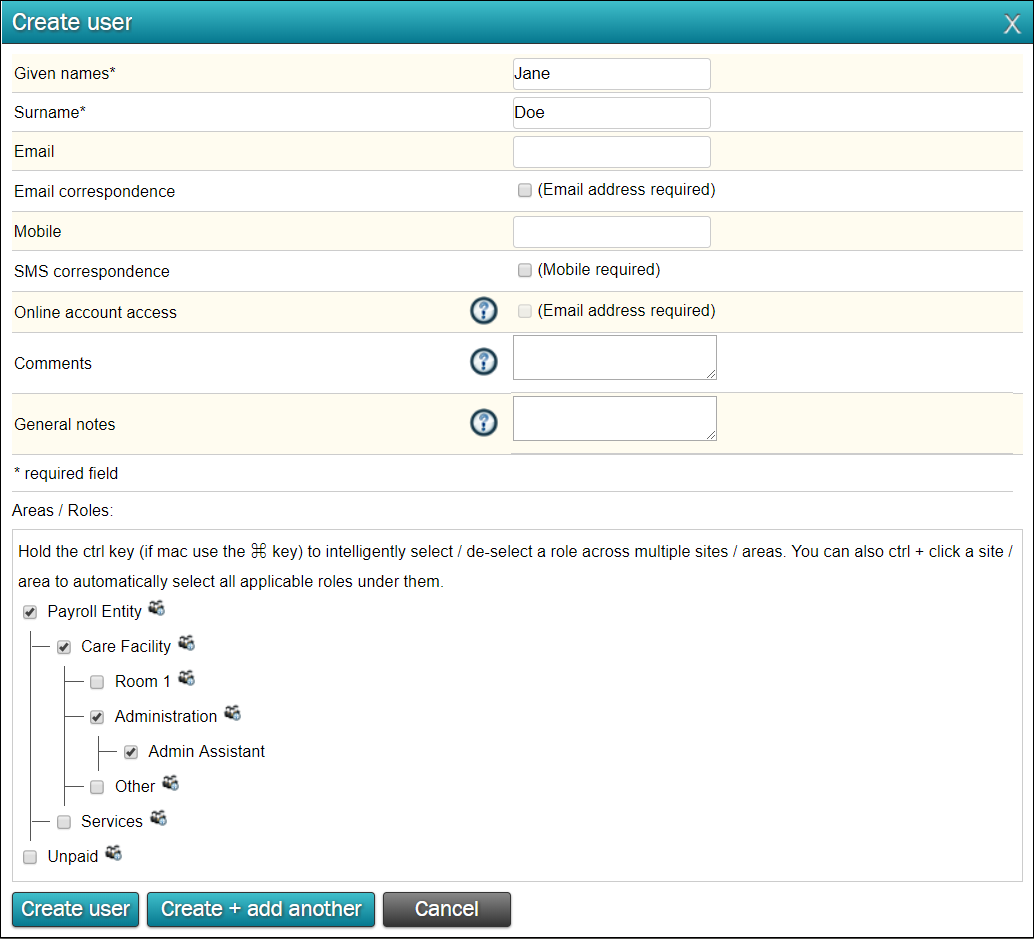1034x939 pixels.
Task: Select the Other tree label
Action: click(135, 787)
